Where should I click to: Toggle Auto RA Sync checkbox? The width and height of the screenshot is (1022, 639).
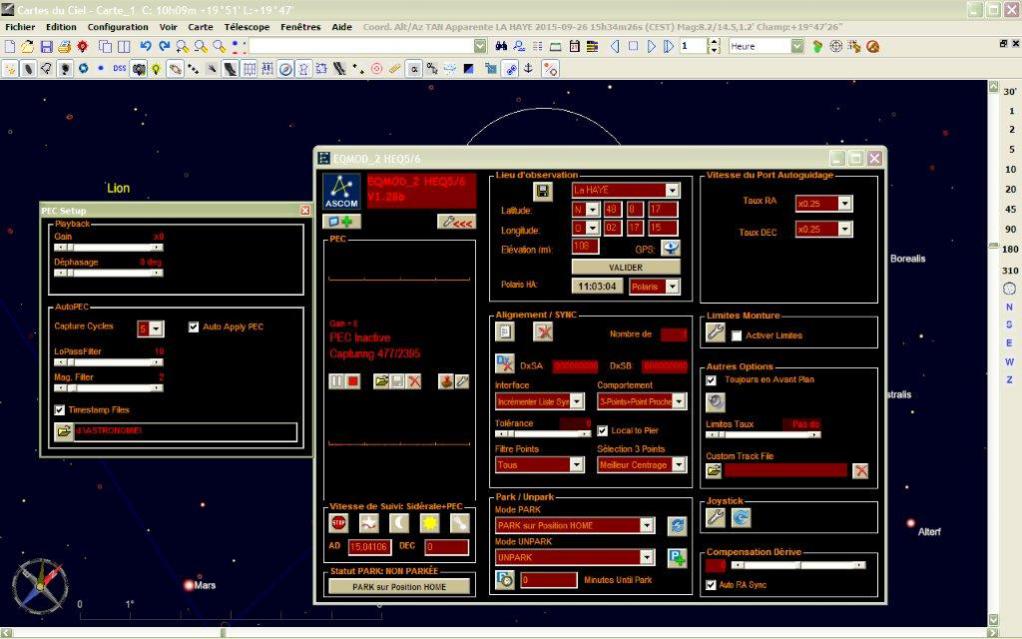(x=711, y=586)
